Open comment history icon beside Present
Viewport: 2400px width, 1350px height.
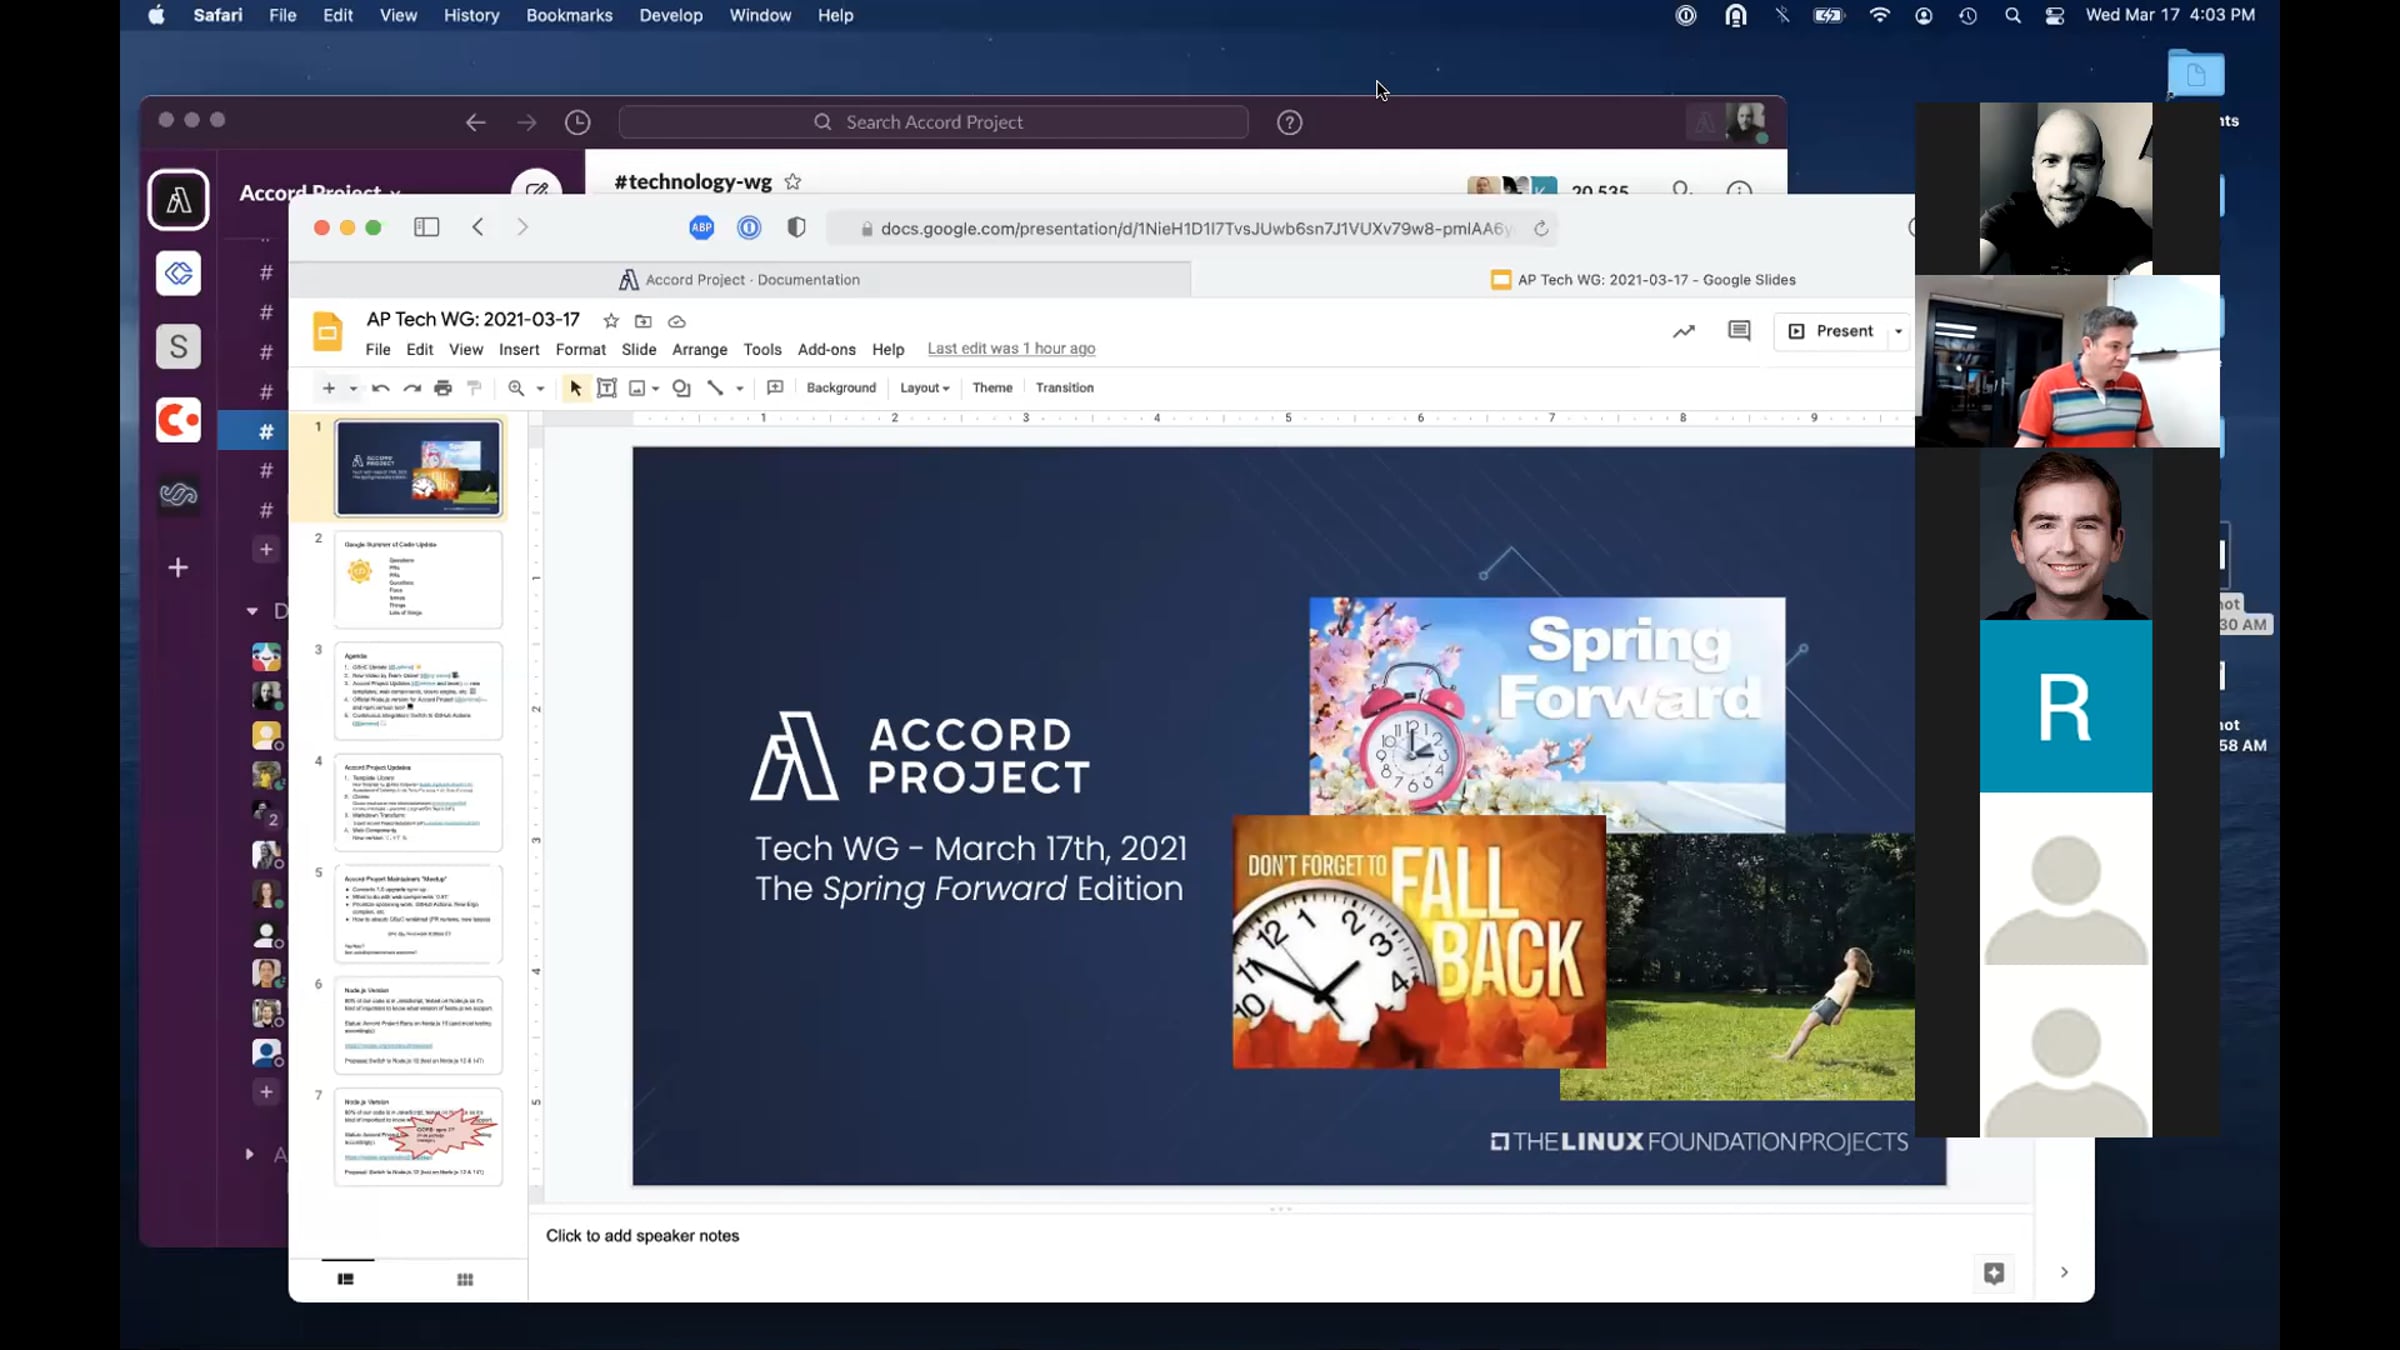coord(1739,331)
